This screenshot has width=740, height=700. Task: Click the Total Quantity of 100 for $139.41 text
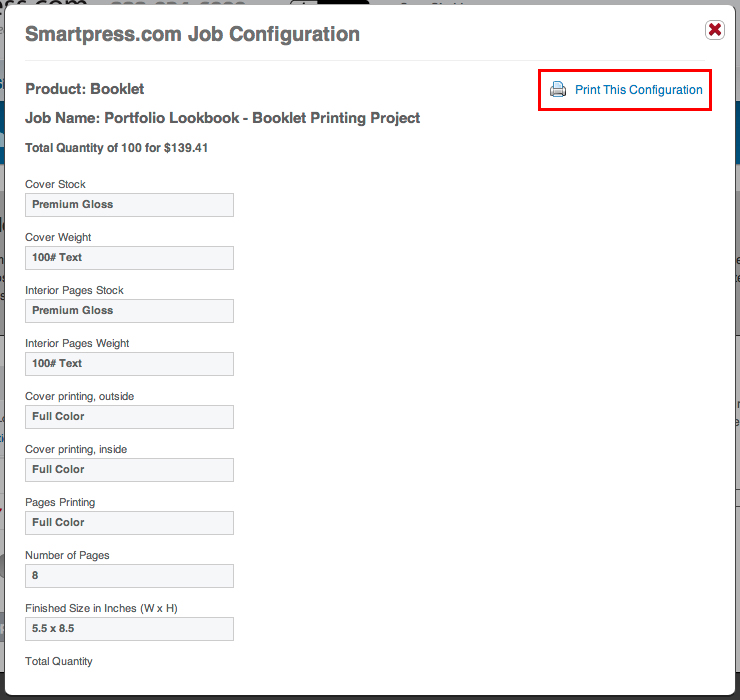116,148
